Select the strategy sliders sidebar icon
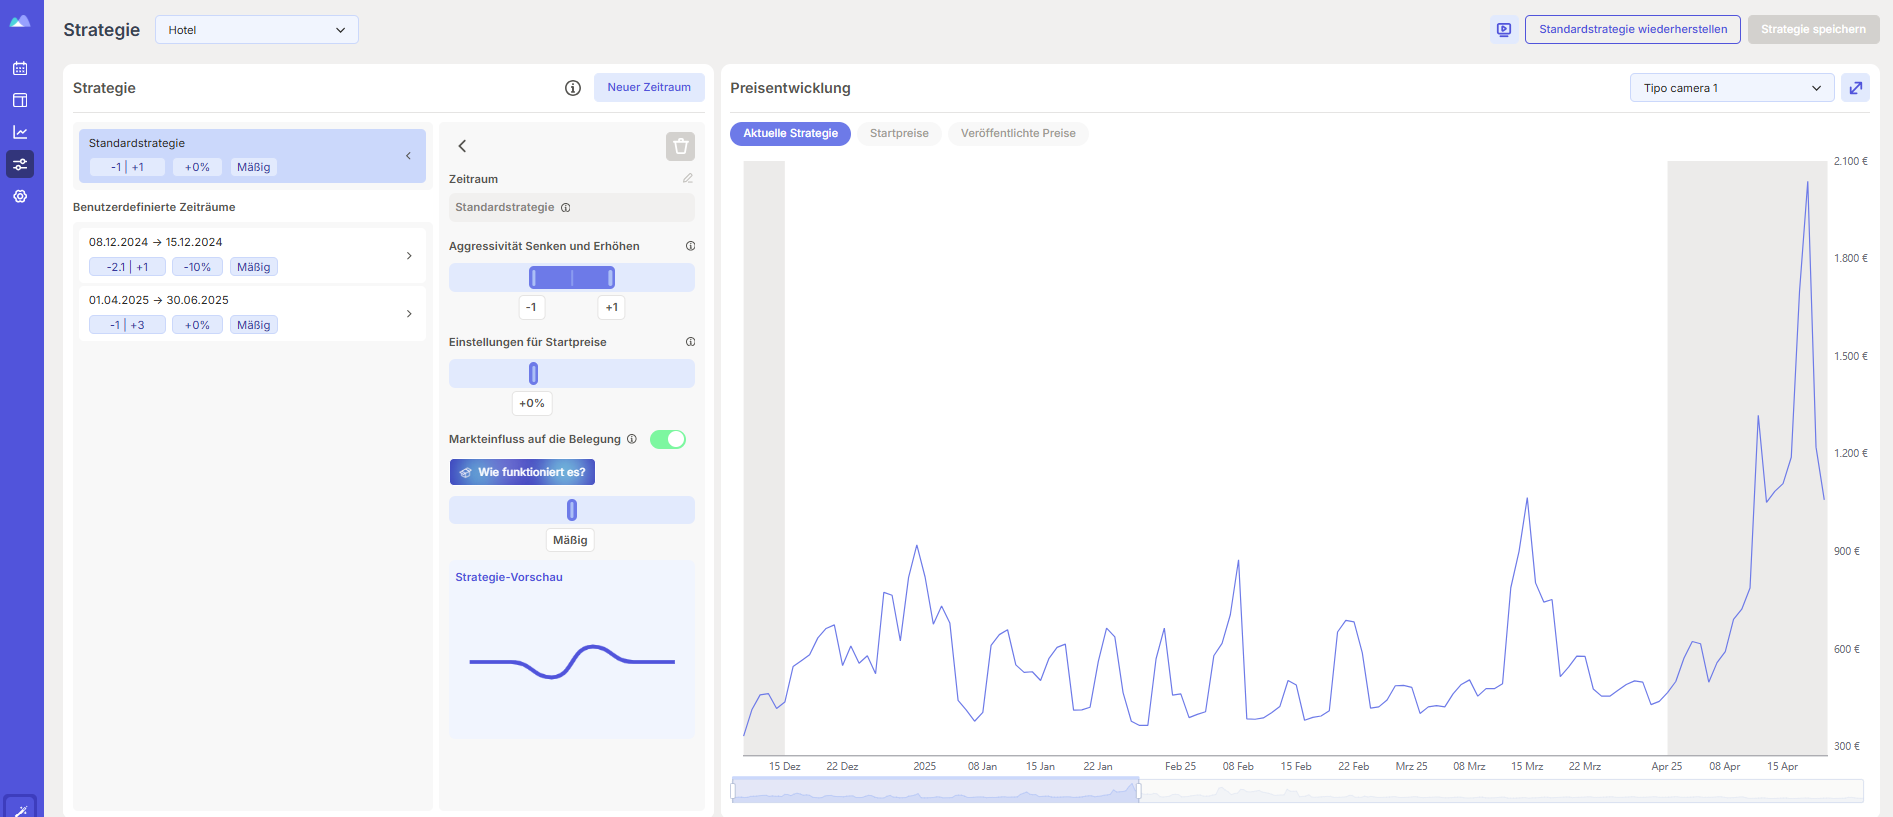This screenshot has width=1893, height=817. 20,164
